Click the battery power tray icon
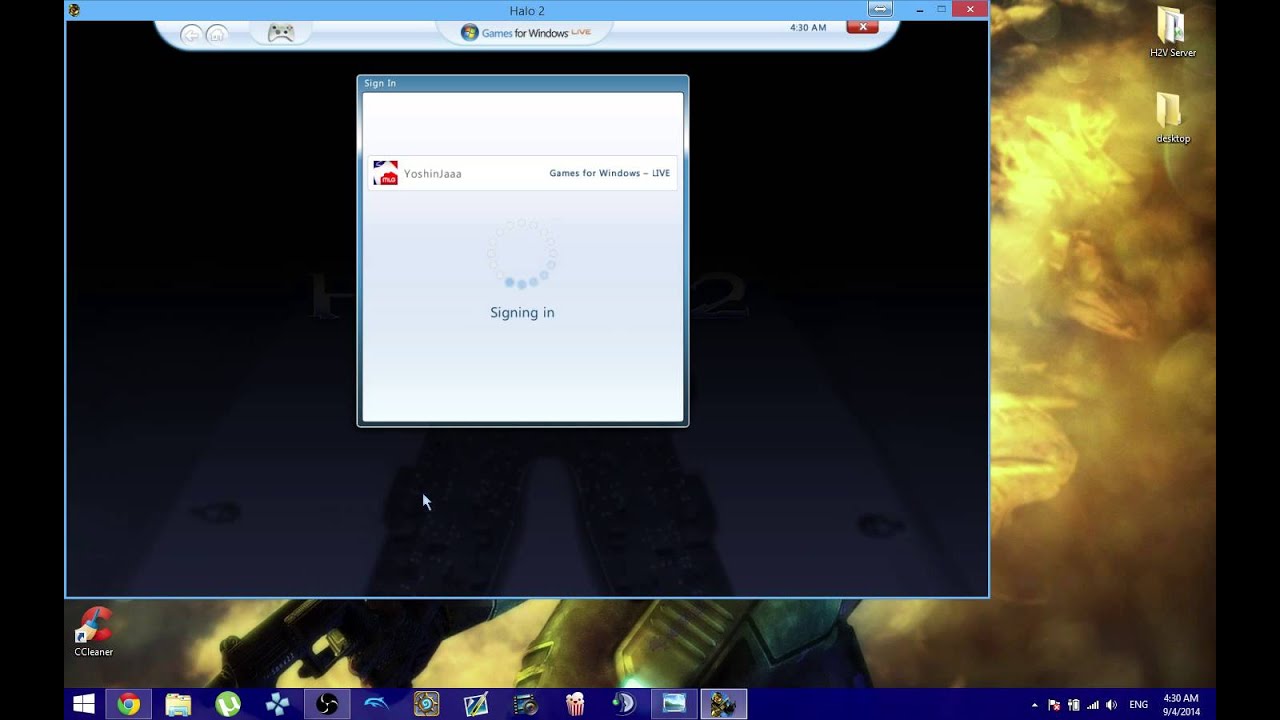The image size is (1280, 720). 1073,705
